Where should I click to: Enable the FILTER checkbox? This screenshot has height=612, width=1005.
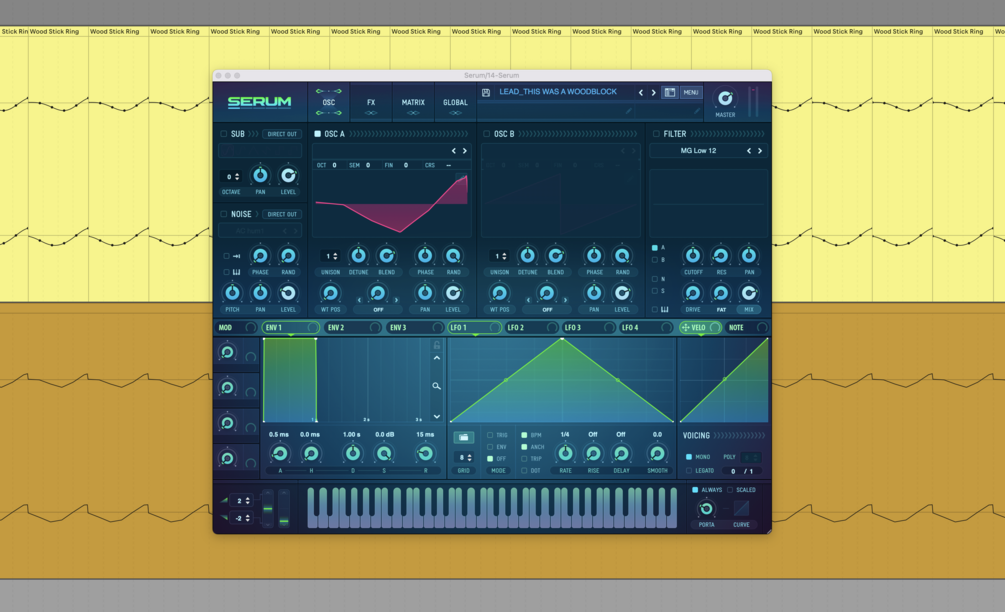click(x=656, y=134)
